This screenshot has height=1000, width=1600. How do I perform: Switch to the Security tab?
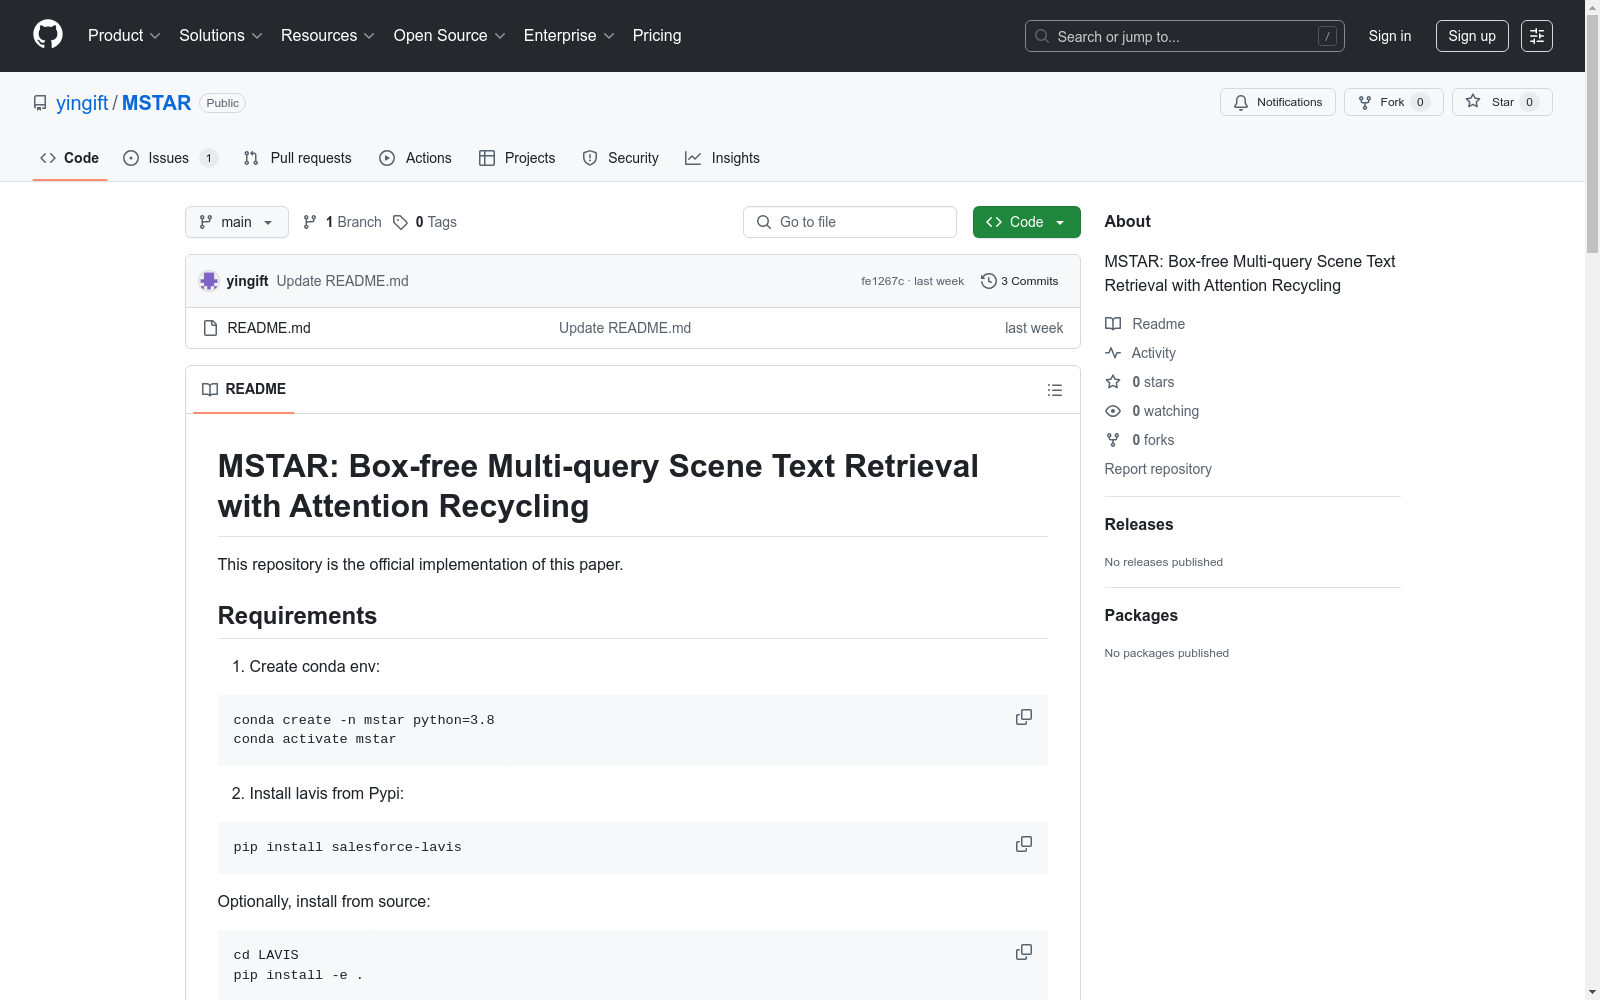[x=621, y=158]
